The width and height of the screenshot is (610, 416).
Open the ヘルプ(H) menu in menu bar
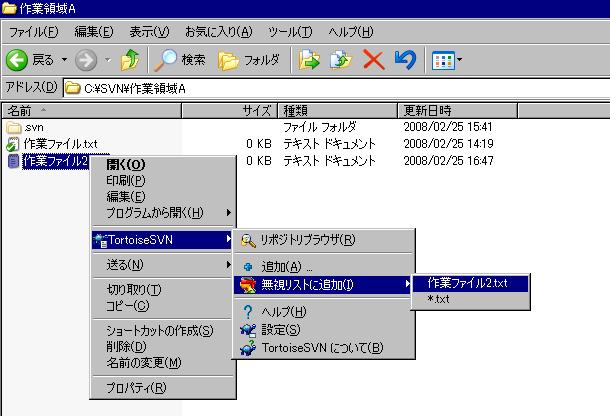(351, 32)
